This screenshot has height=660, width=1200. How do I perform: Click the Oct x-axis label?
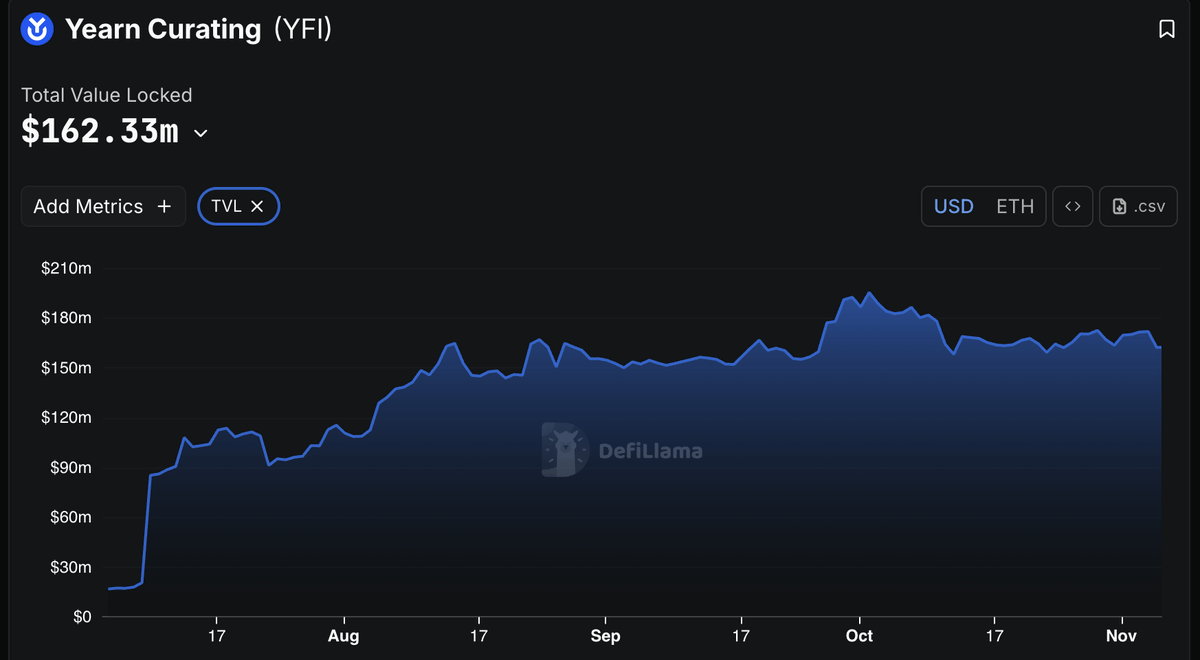pyautogui.click(x=859, y=636)
